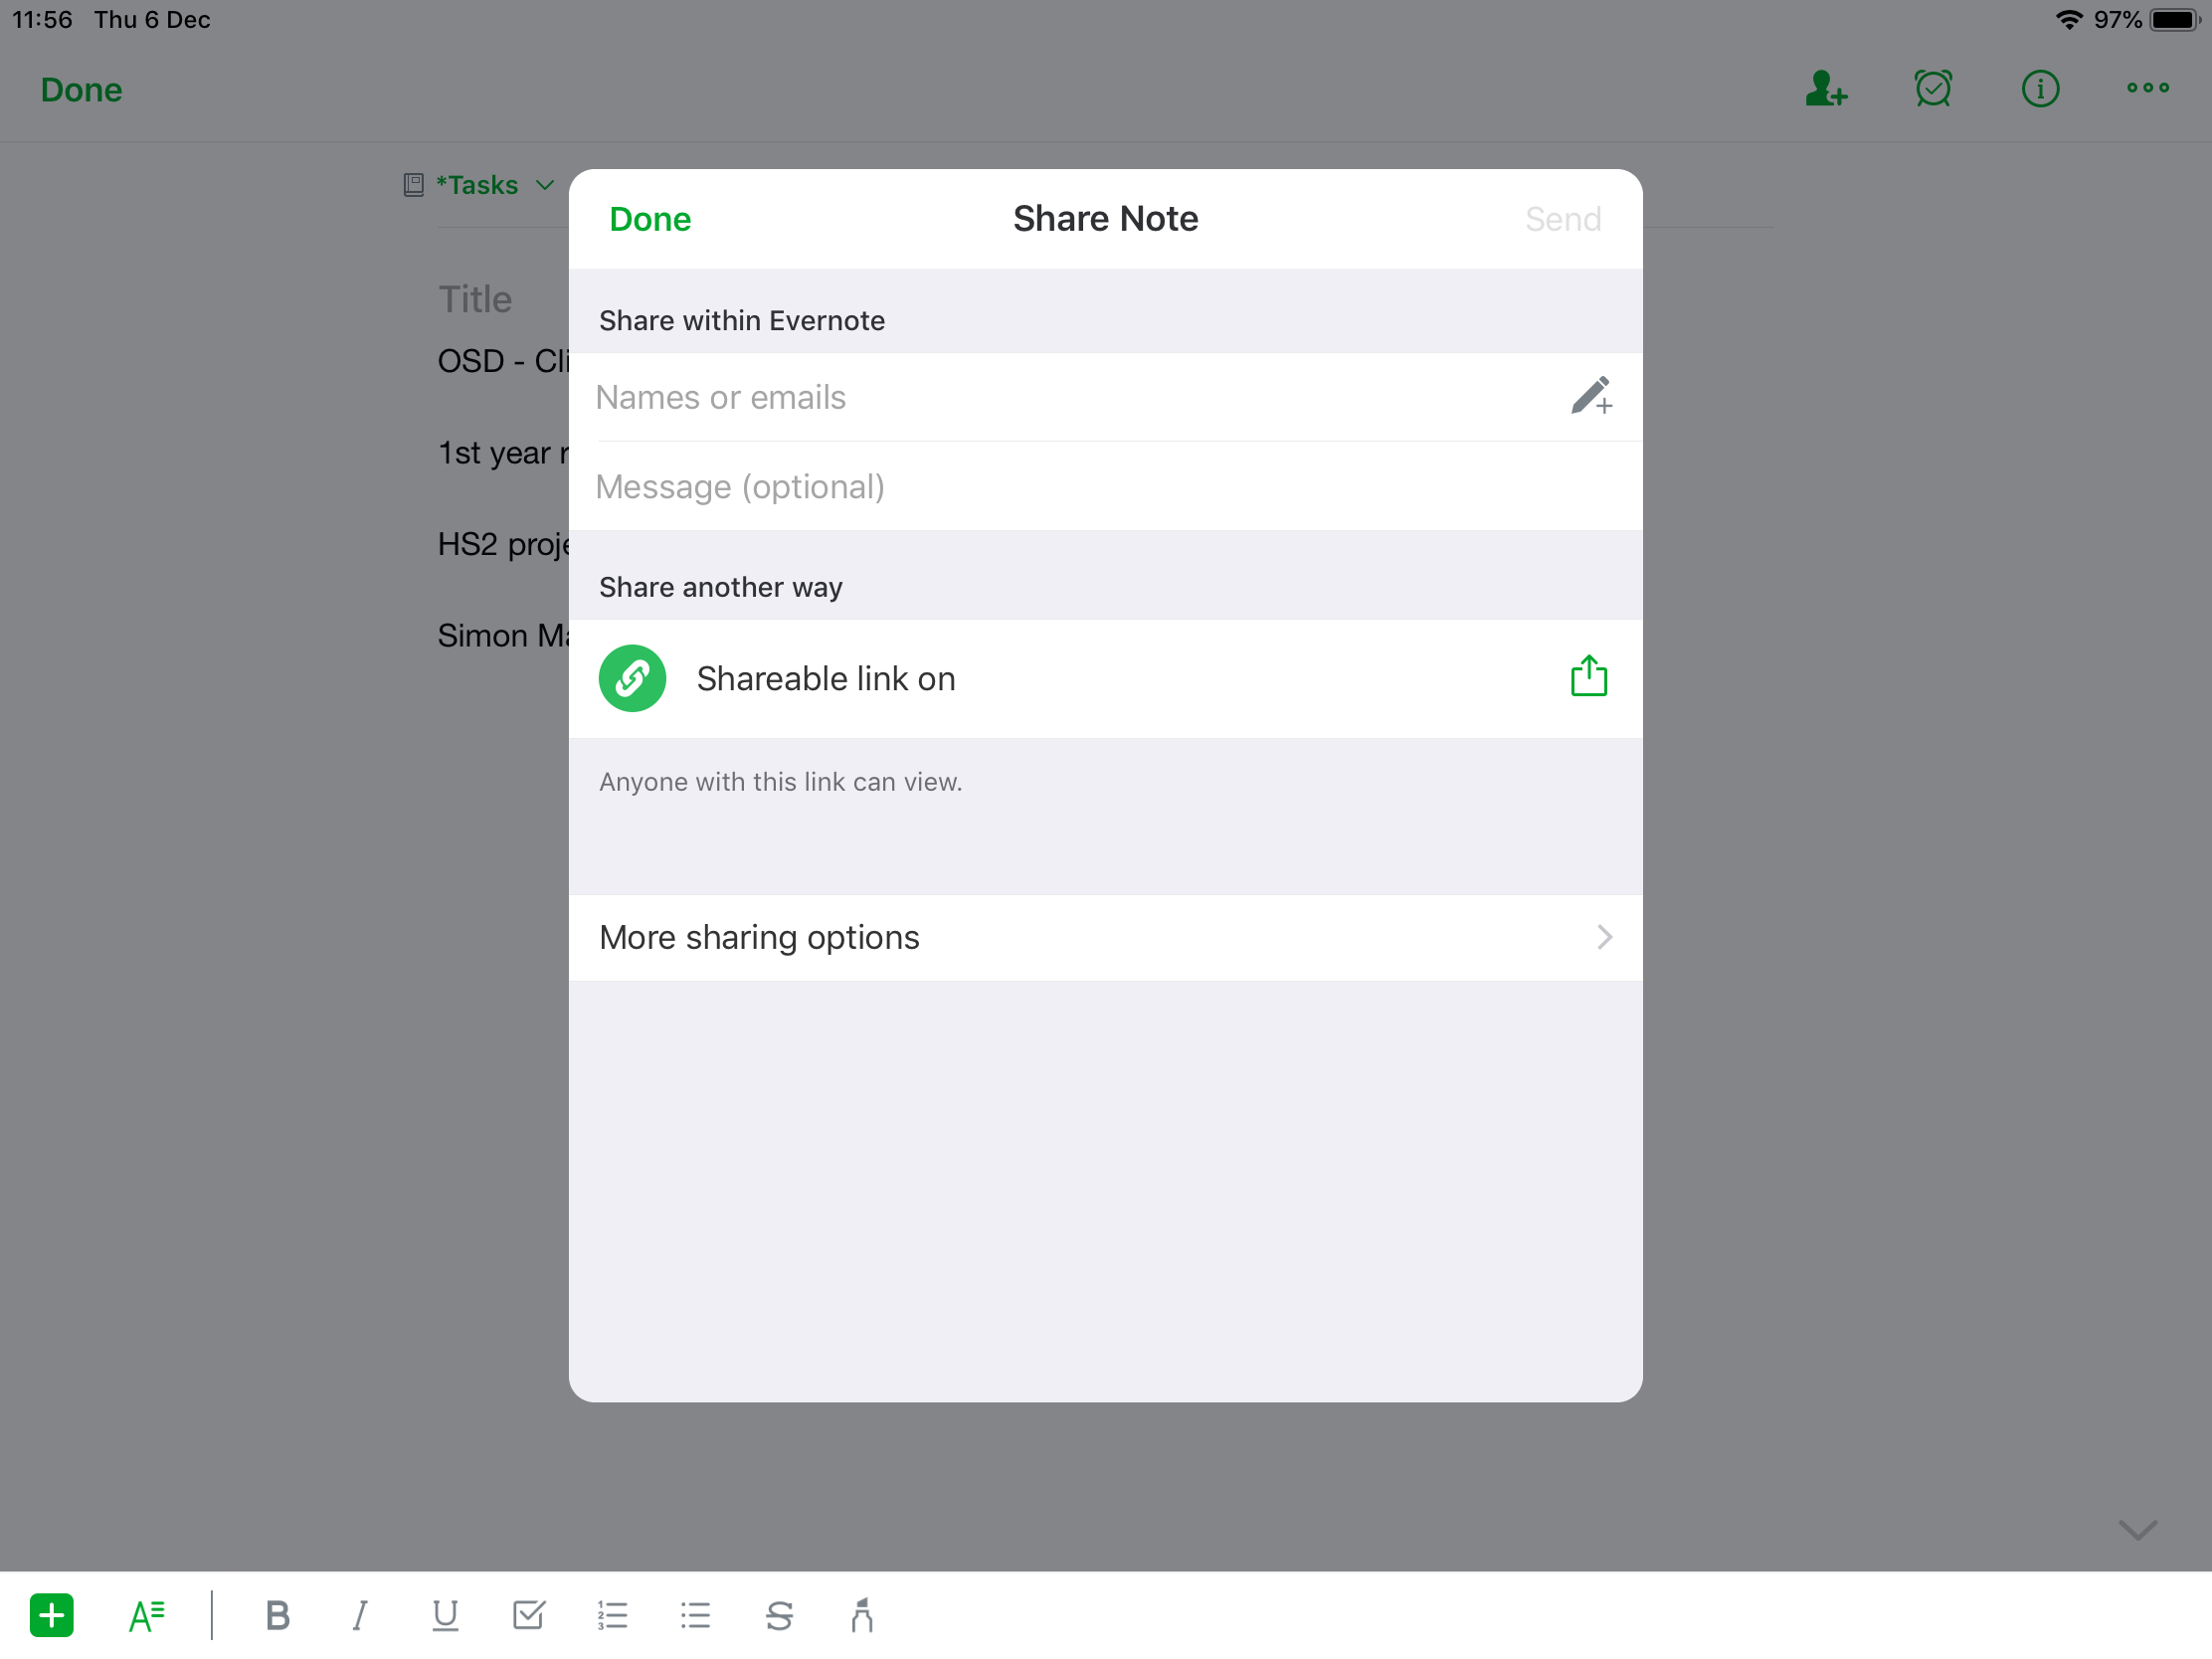Tap the green plus insert button
This screenshot has width=2212, height=1659.
[52, 1614]
